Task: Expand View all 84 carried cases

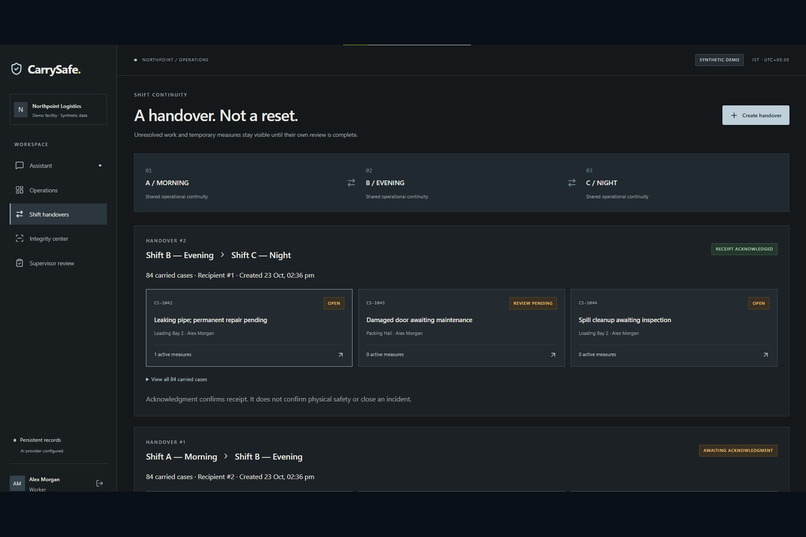Action: pyautogui.click(x=176, y=379)
